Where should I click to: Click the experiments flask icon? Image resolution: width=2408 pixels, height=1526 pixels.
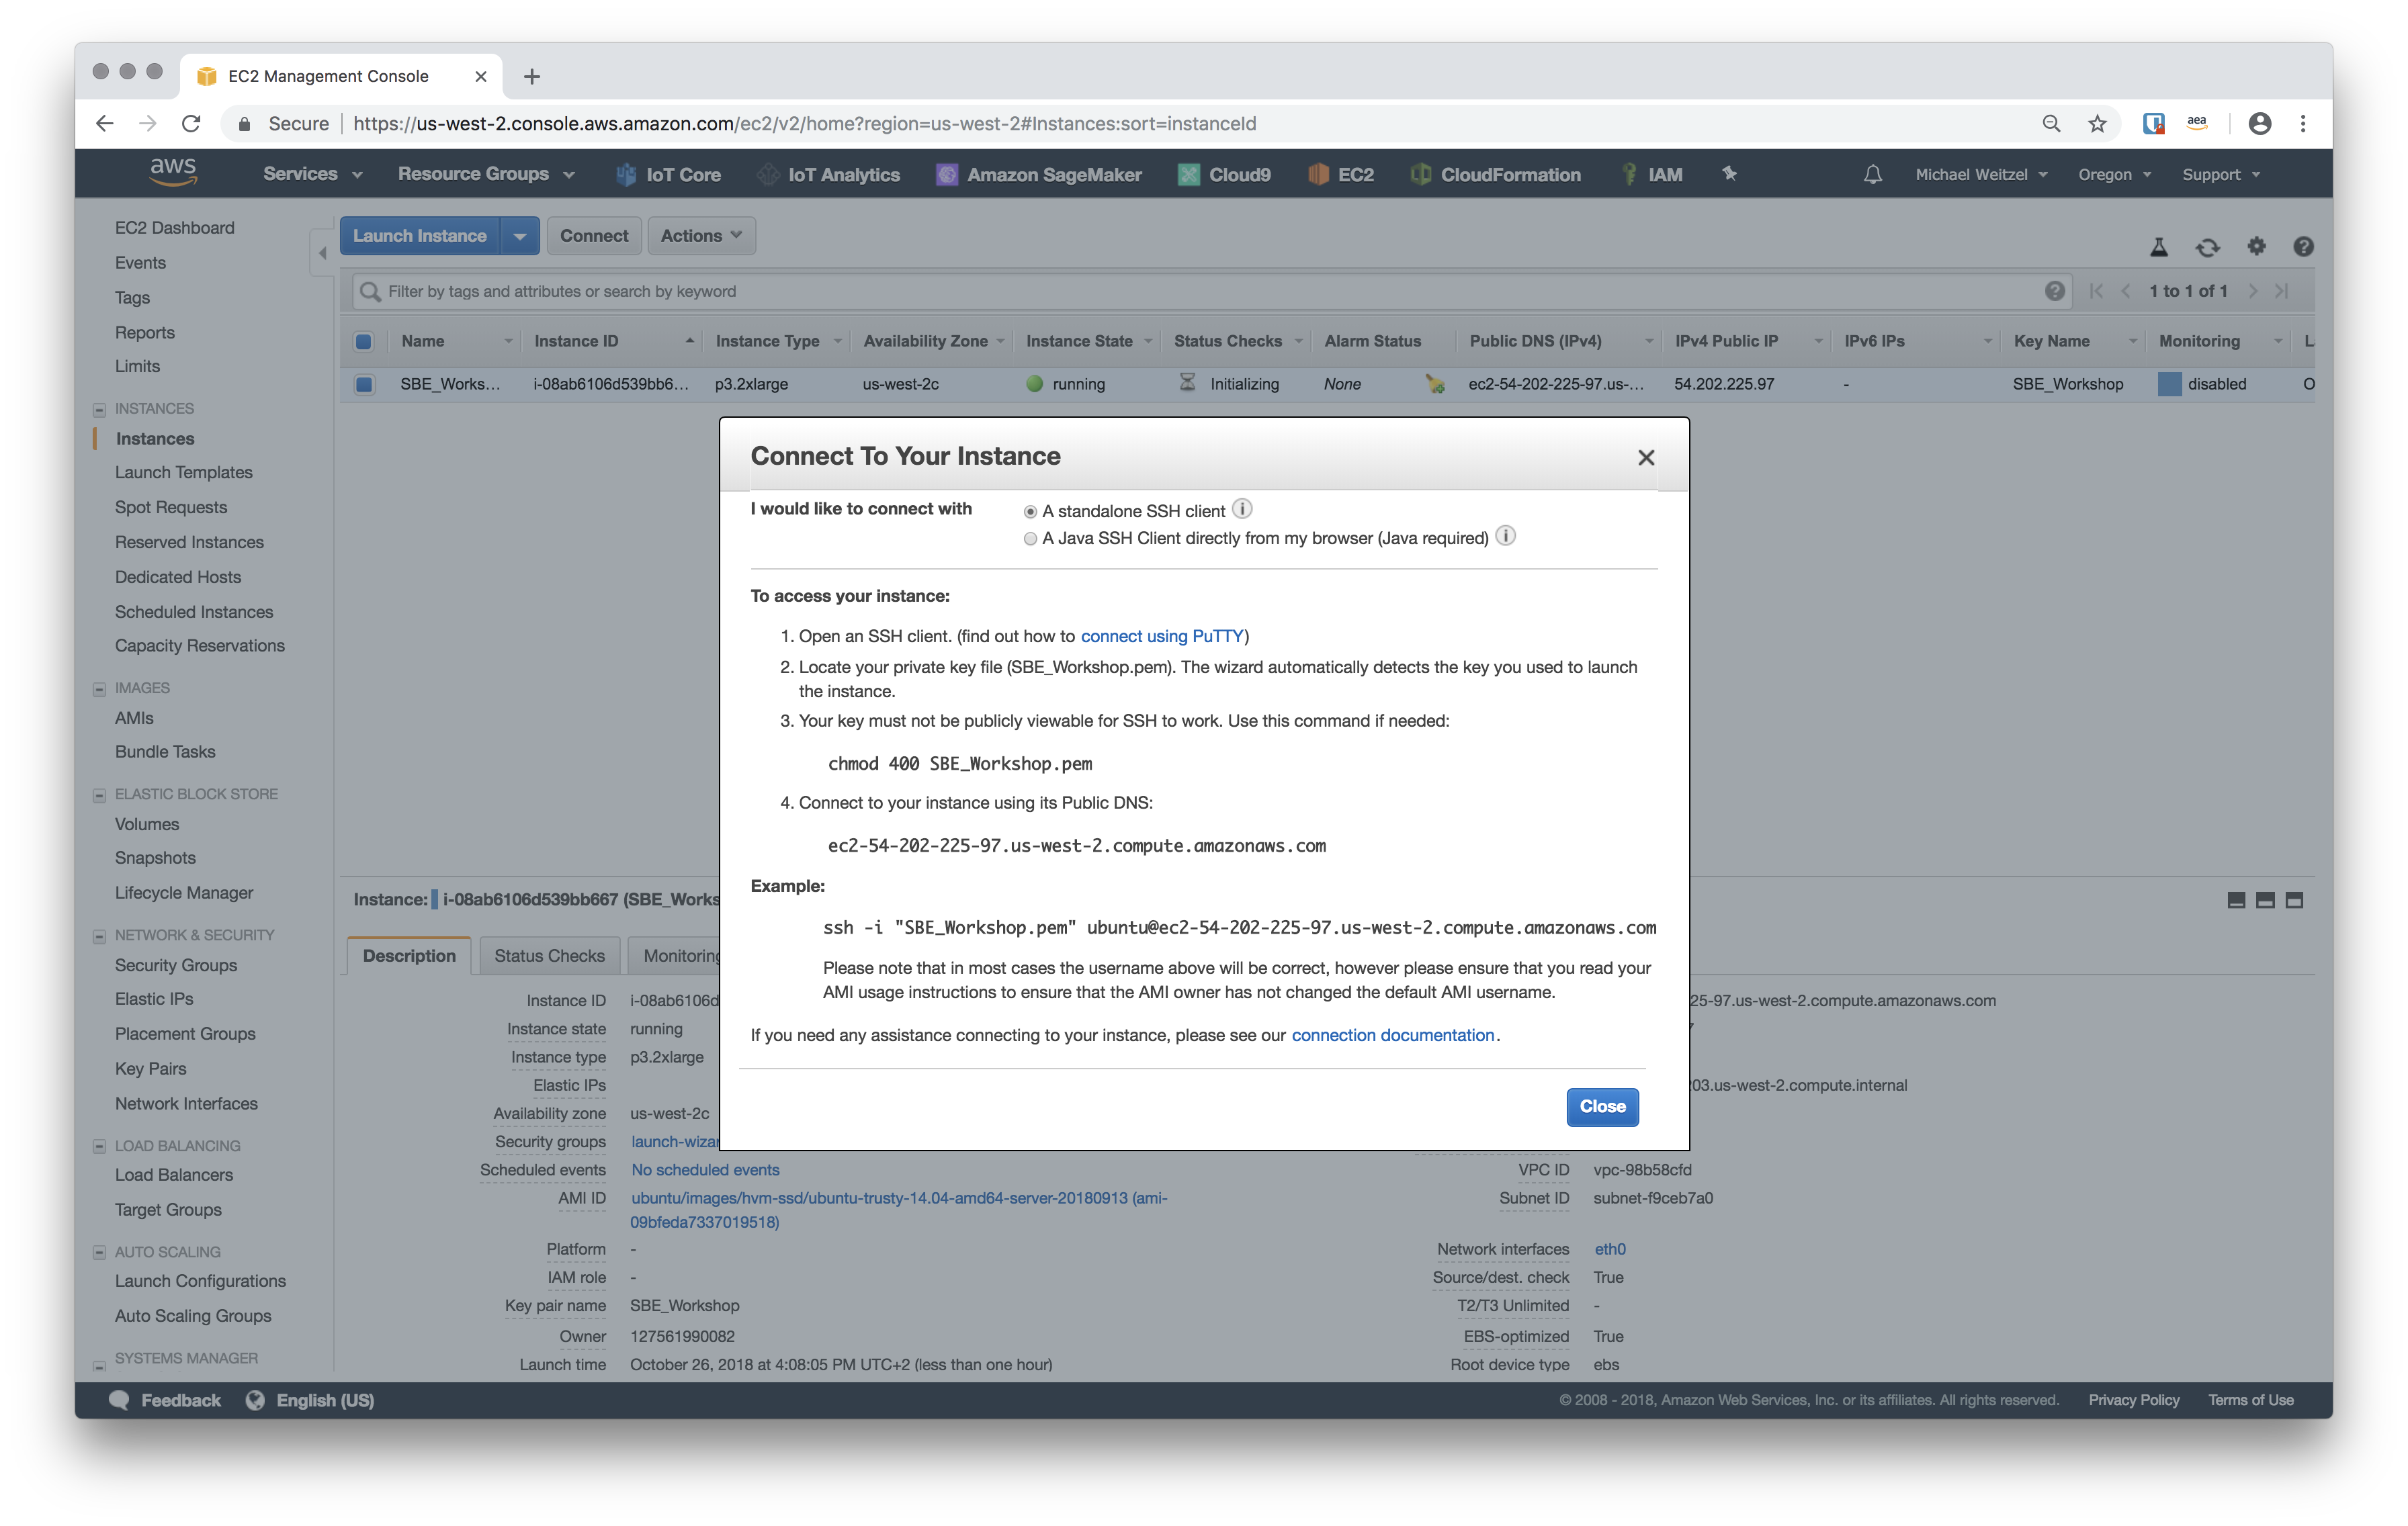(x=2158, y=247)
